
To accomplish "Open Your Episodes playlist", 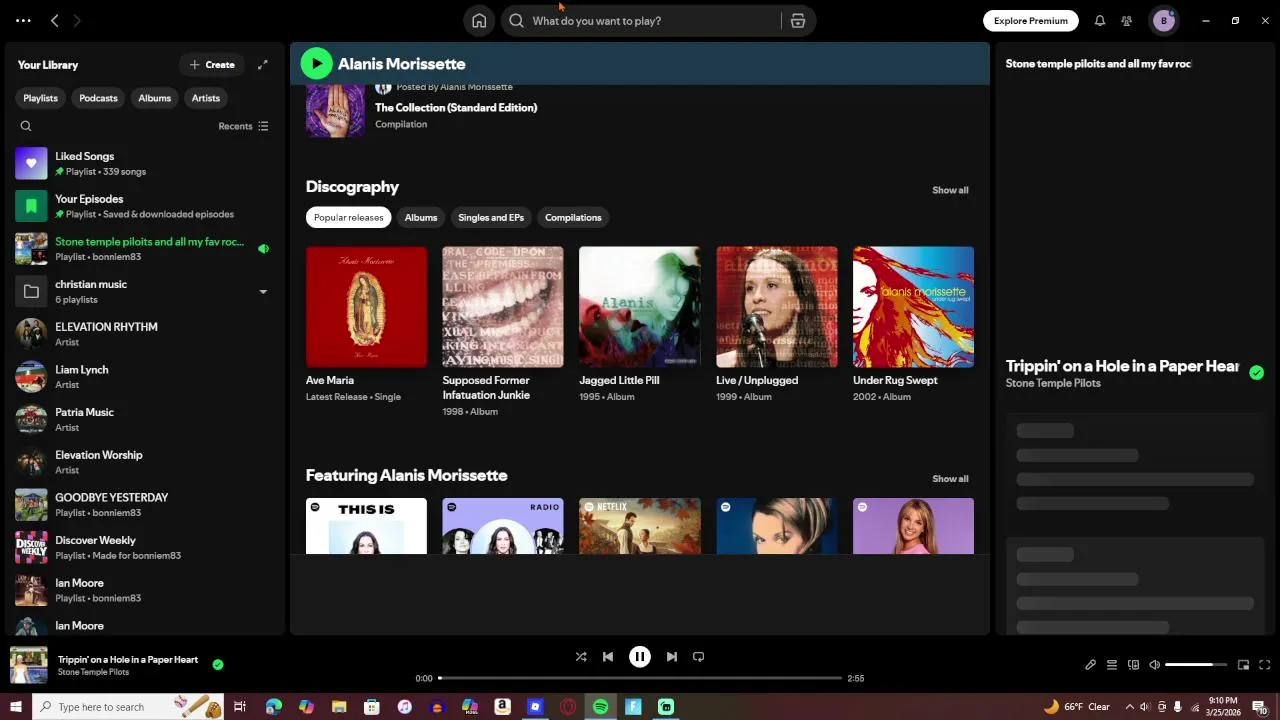I will click(x=143, y=206).
